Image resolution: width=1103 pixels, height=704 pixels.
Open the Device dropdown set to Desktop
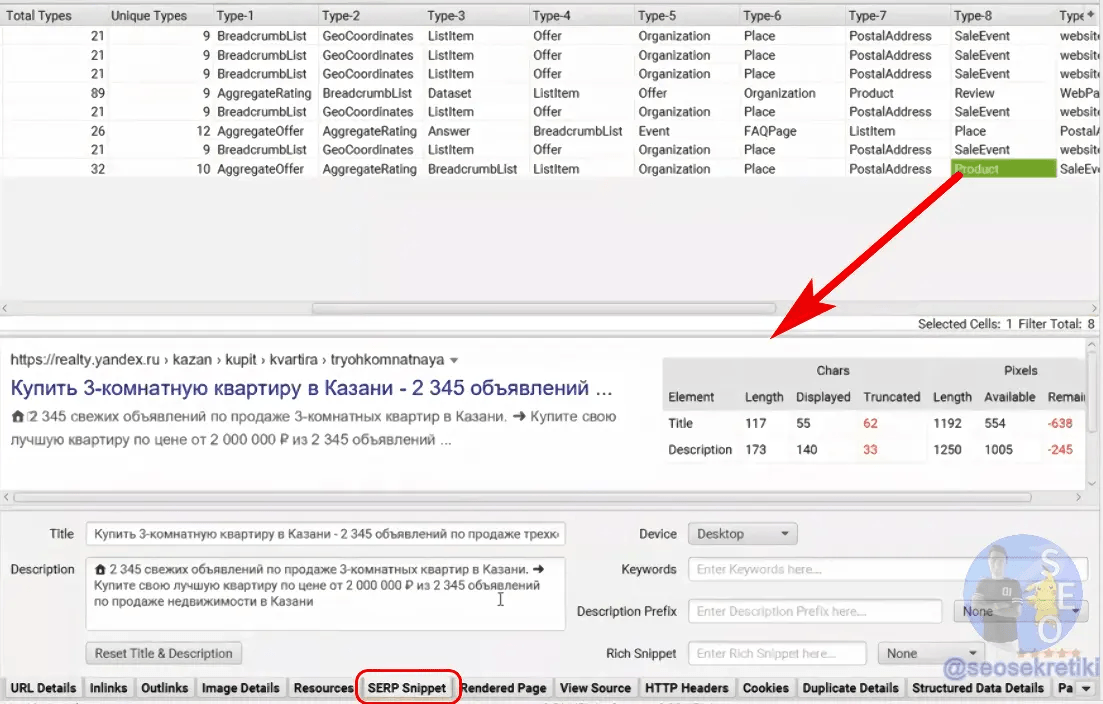click(x=742, y=534)
